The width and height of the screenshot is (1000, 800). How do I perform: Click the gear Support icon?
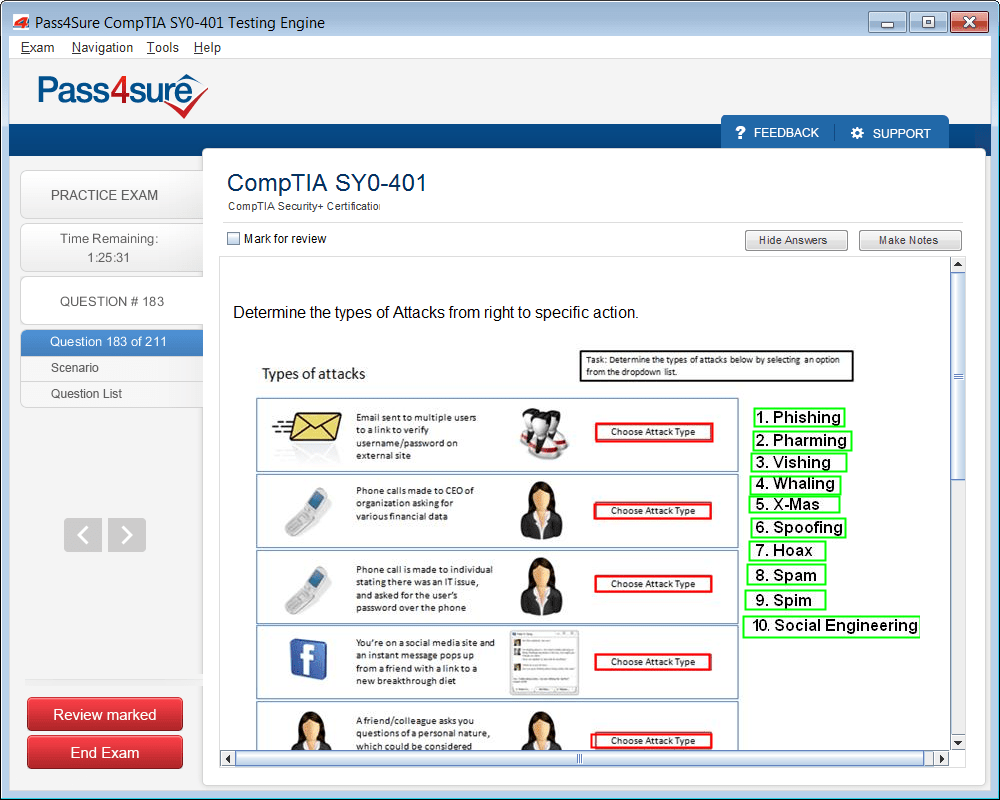coord(857,133)
